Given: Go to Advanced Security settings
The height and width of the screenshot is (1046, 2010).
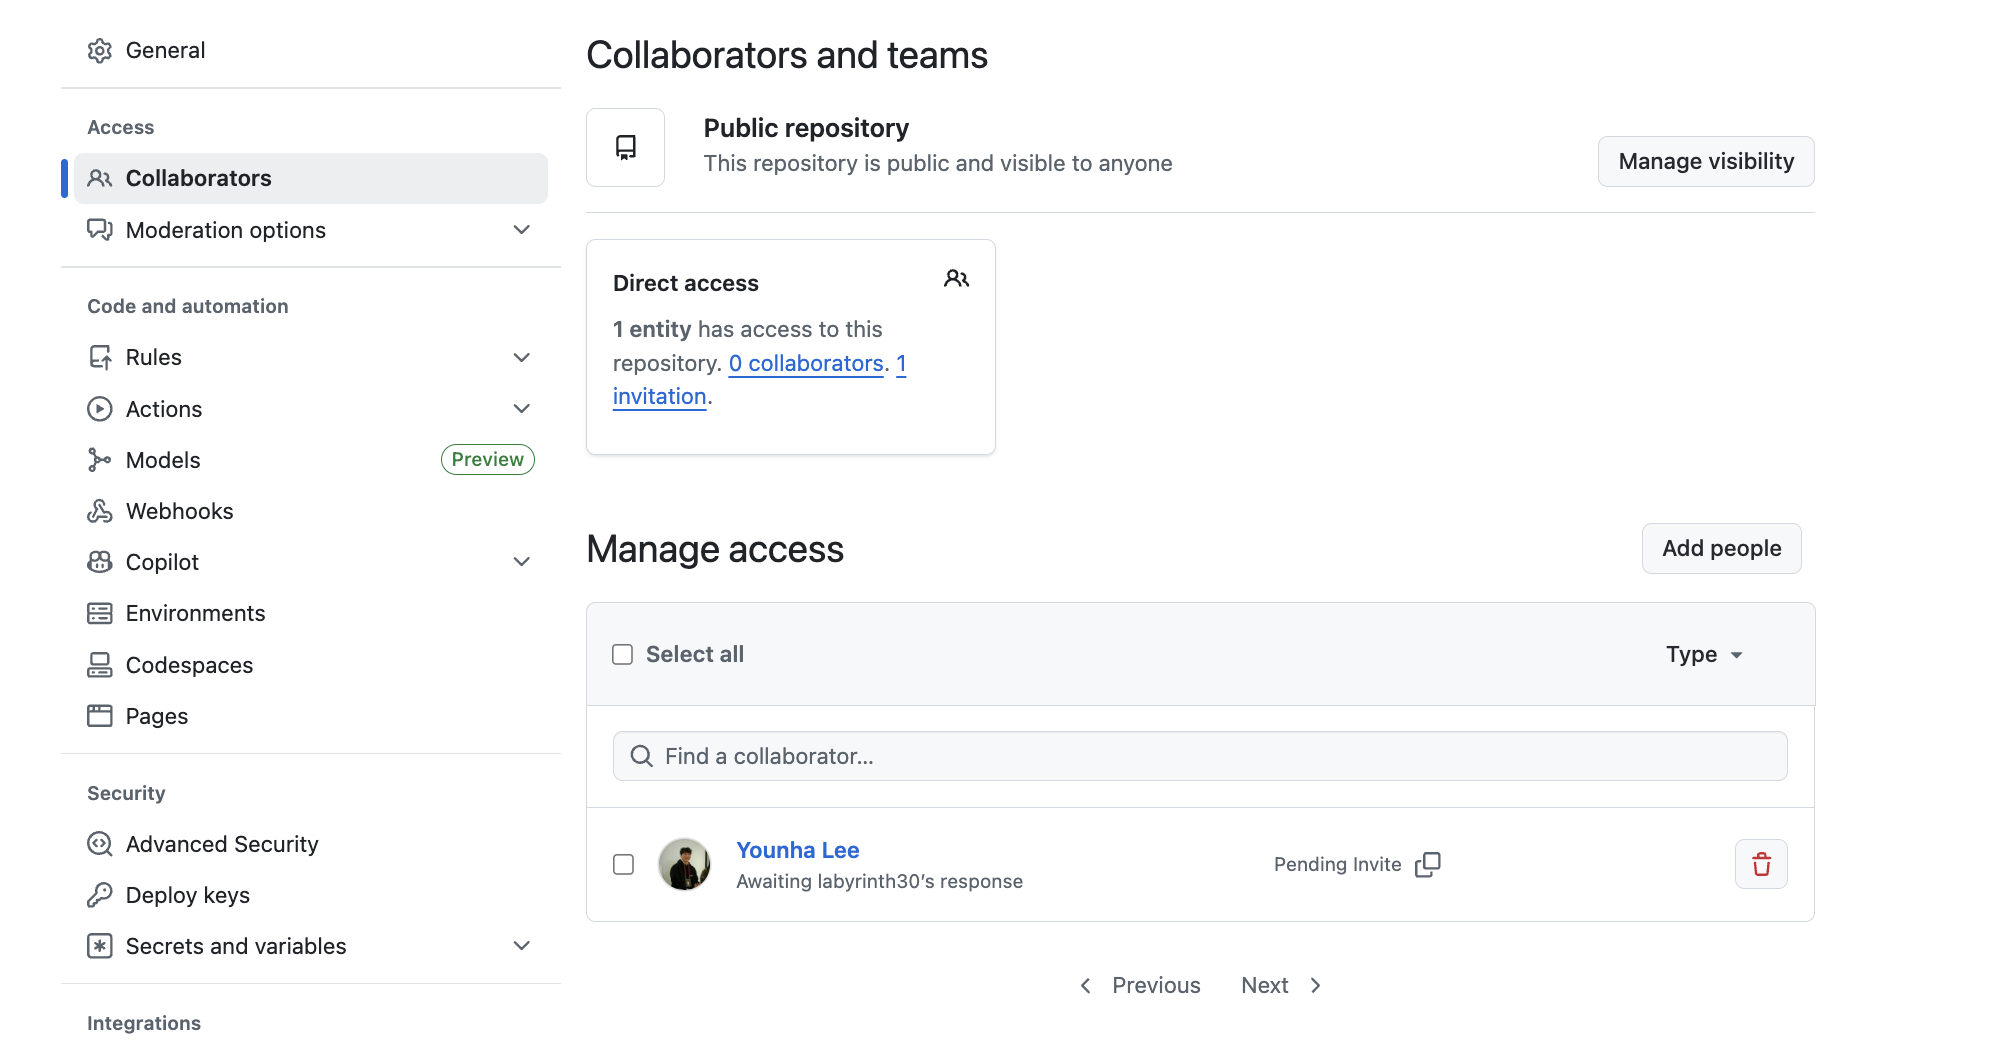Looking at the screenshot, I should (221, 844).
